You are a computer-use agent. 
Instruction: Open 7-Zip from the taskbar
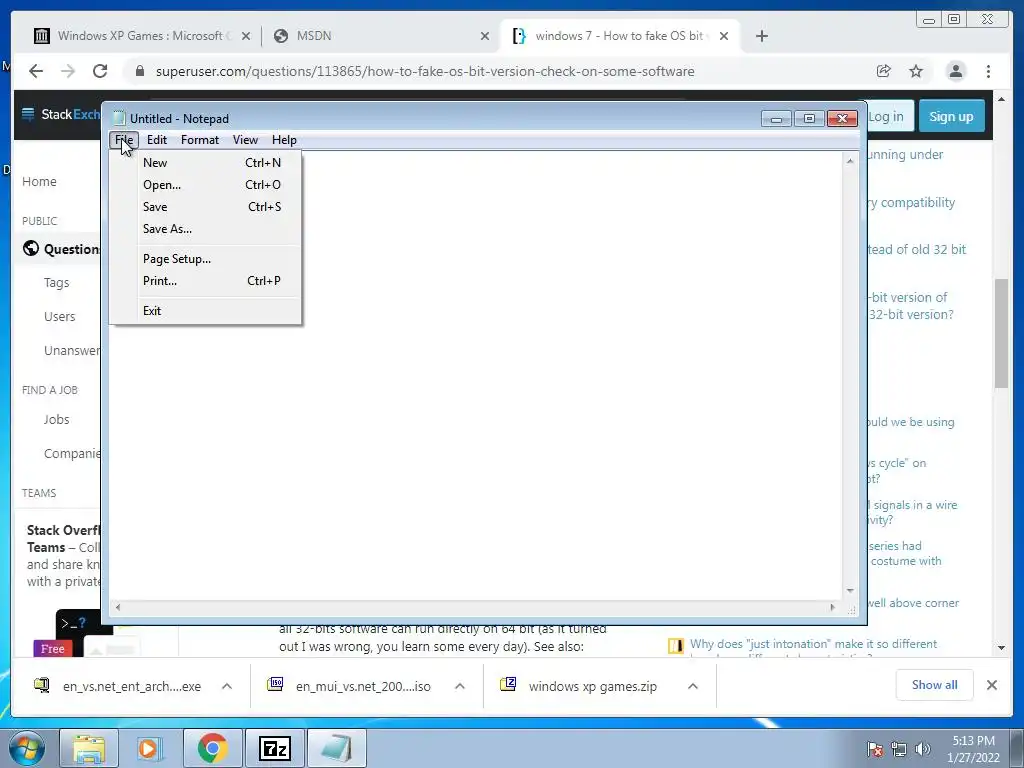point(274,748)
